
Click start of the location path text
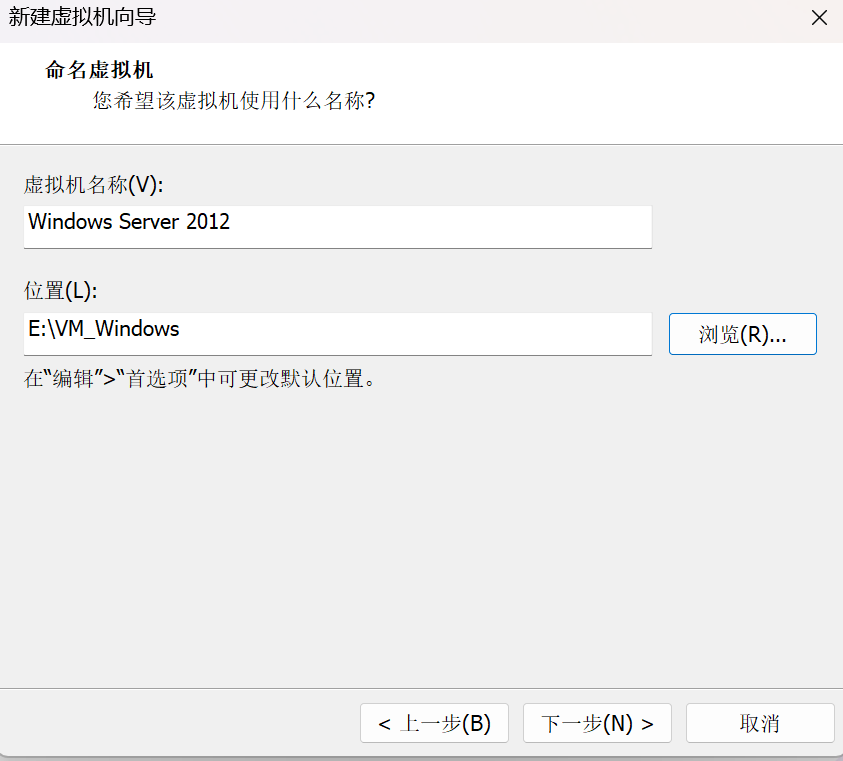[32, 328]
